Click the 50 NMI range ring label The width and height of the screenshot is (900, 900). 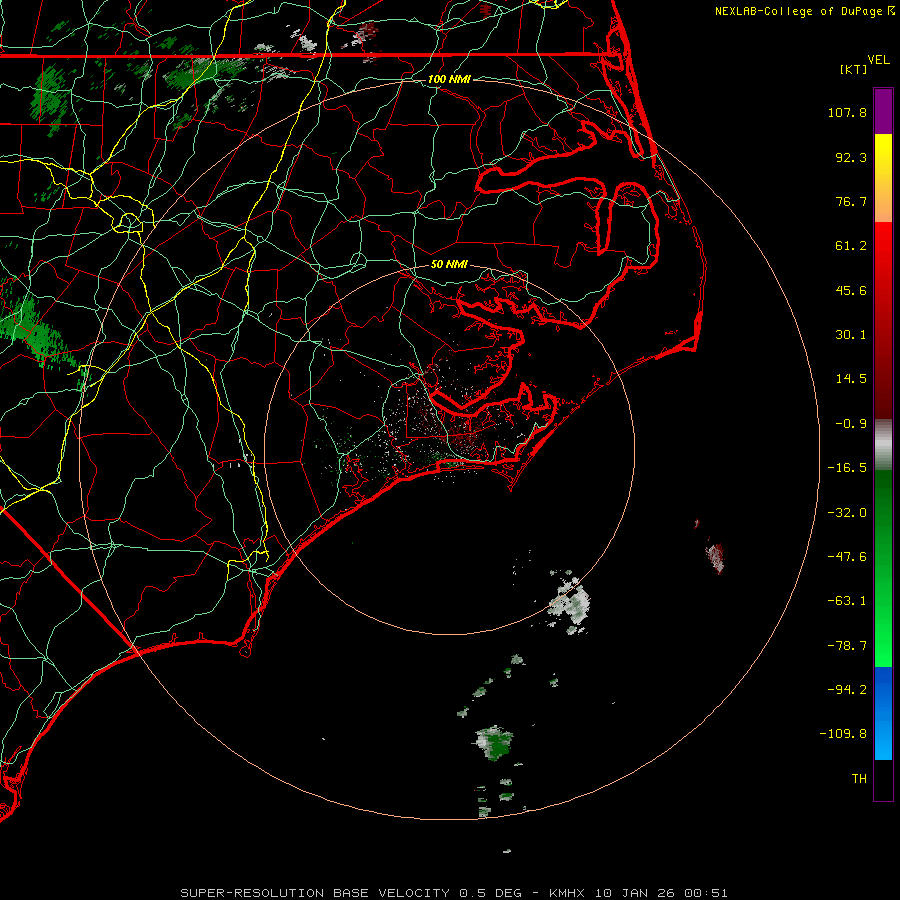pyautogui.click(x=449, y=264)
